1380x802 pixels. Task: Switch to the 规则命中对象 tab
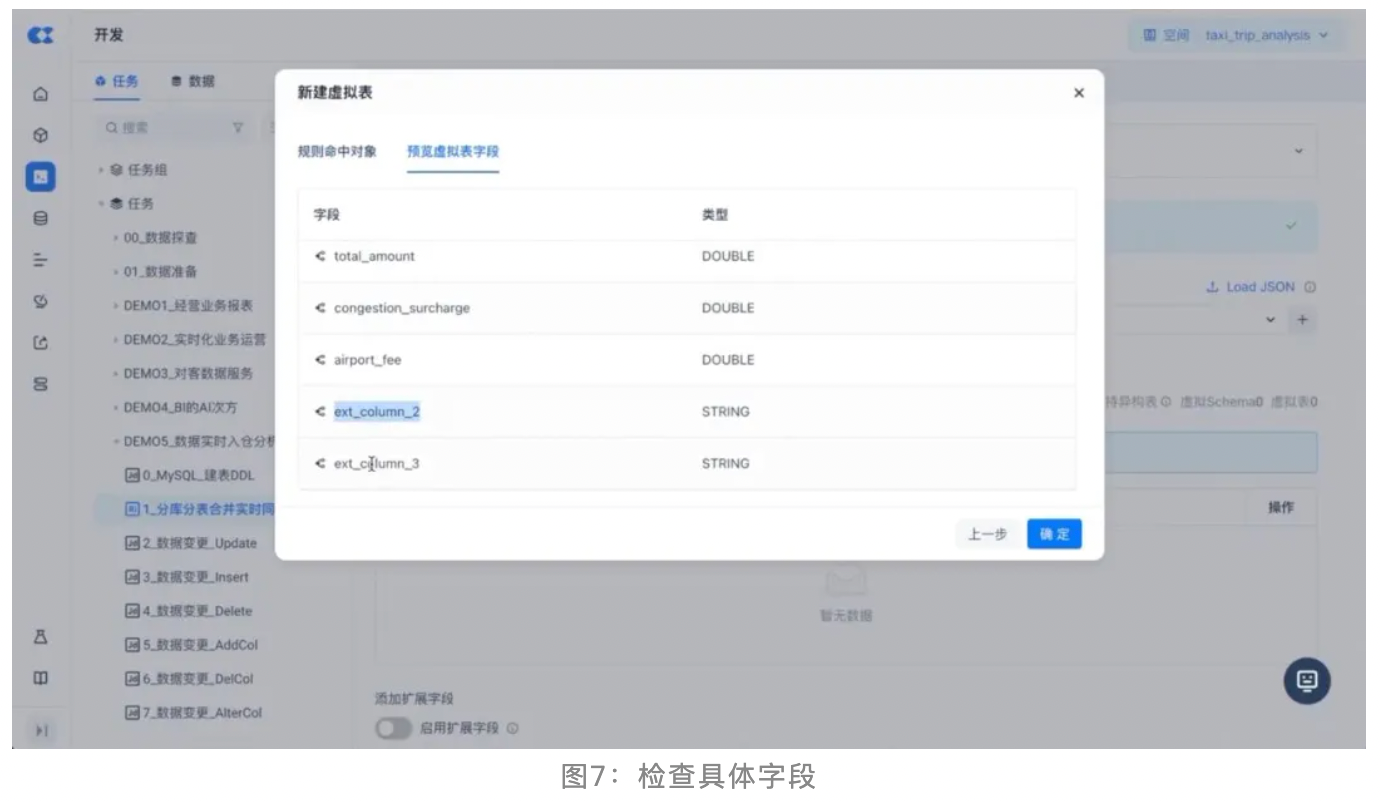[337, 152]
